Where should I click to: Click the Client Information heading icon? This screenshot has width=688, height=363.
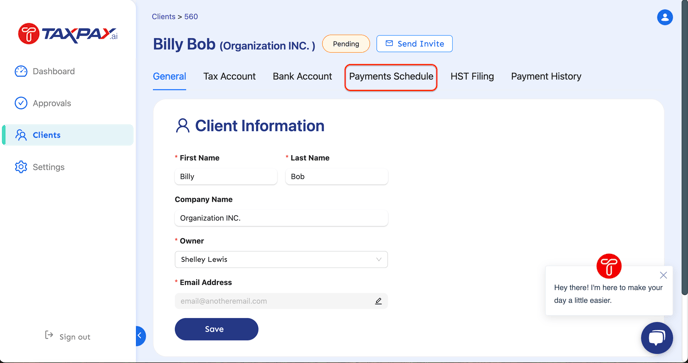(183, 126)
